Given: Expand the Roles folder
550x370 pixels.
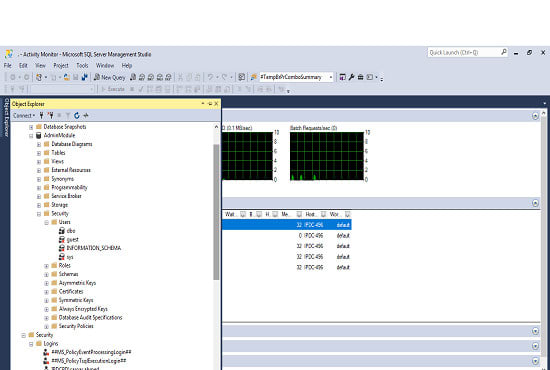Looking at the screenshot, I should pos(46,266).
